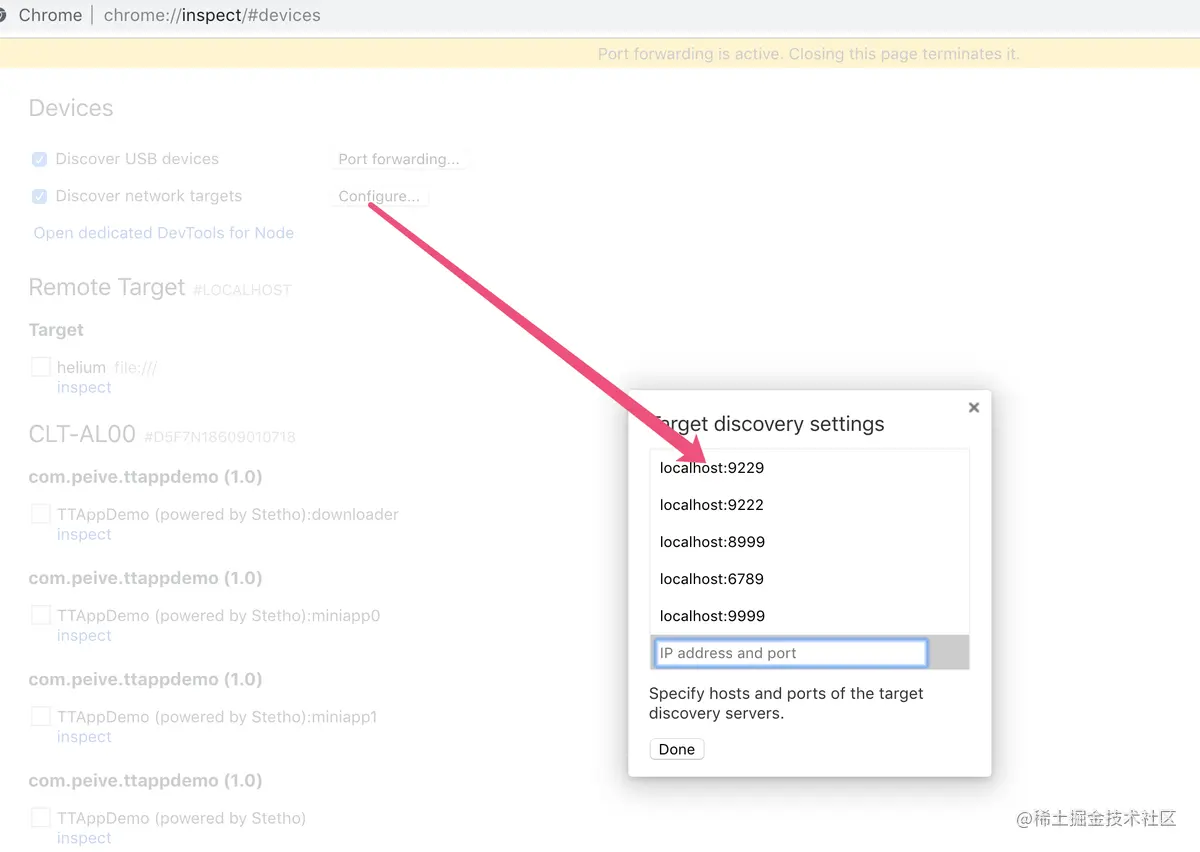Select the localhost:9999 entry
The height and width of the screenshot is (852, 1200).
(x=809, y=616)
